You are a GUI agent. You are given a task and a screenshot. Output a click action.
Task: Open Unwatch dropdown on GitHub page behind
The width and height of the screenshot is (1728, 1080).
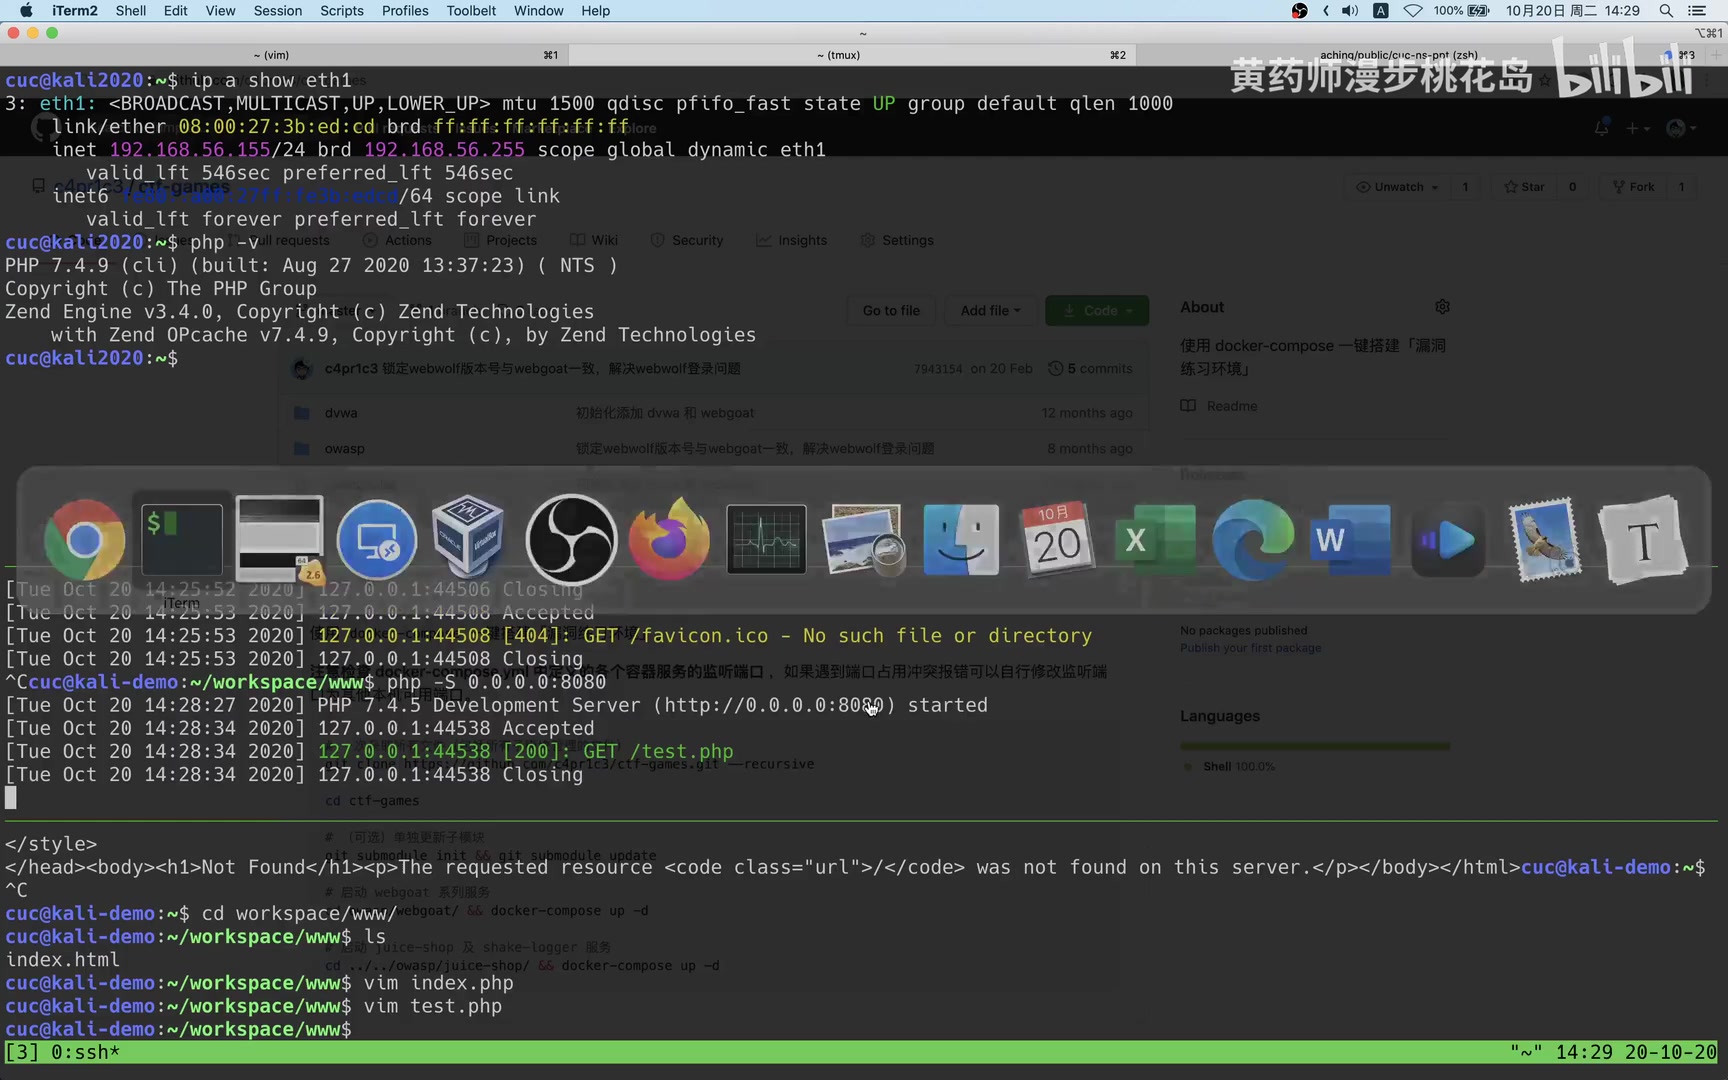pos(1397,187)
